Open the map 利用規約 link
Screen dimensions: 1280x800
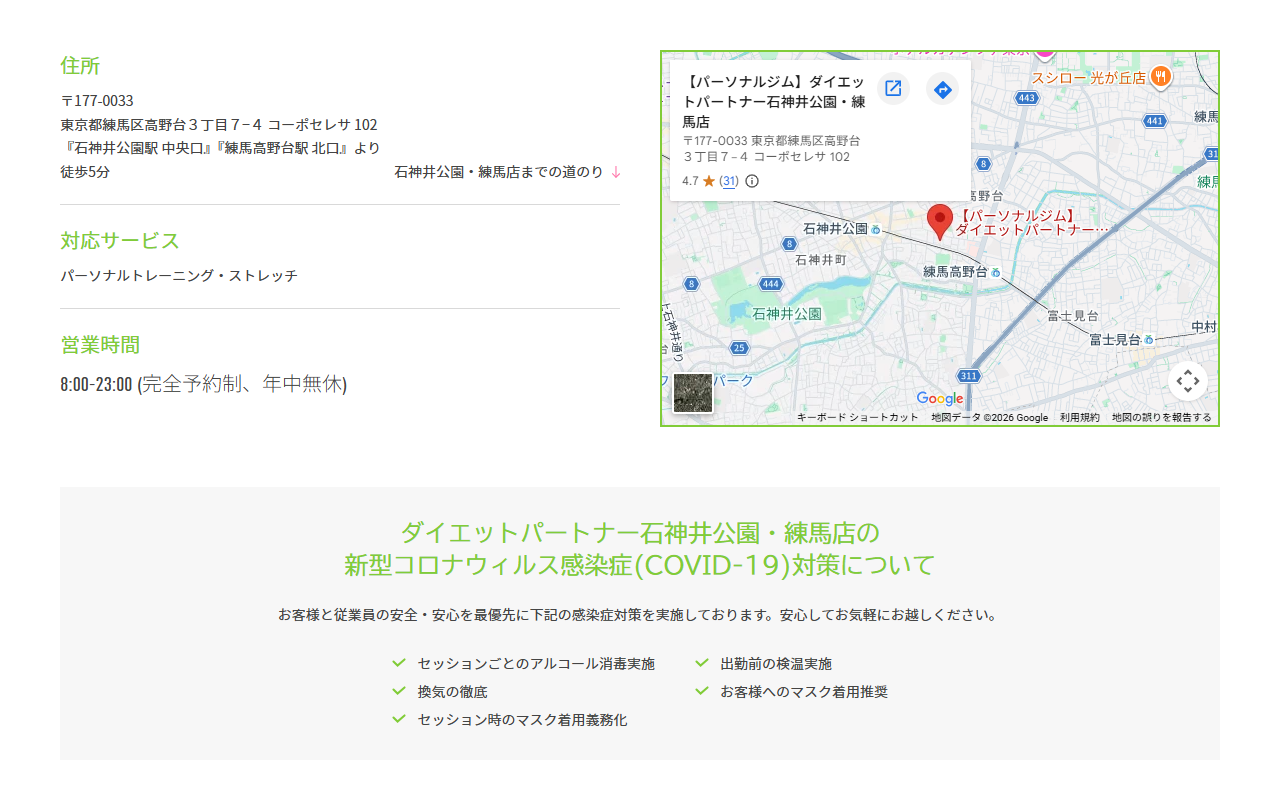1079,418
